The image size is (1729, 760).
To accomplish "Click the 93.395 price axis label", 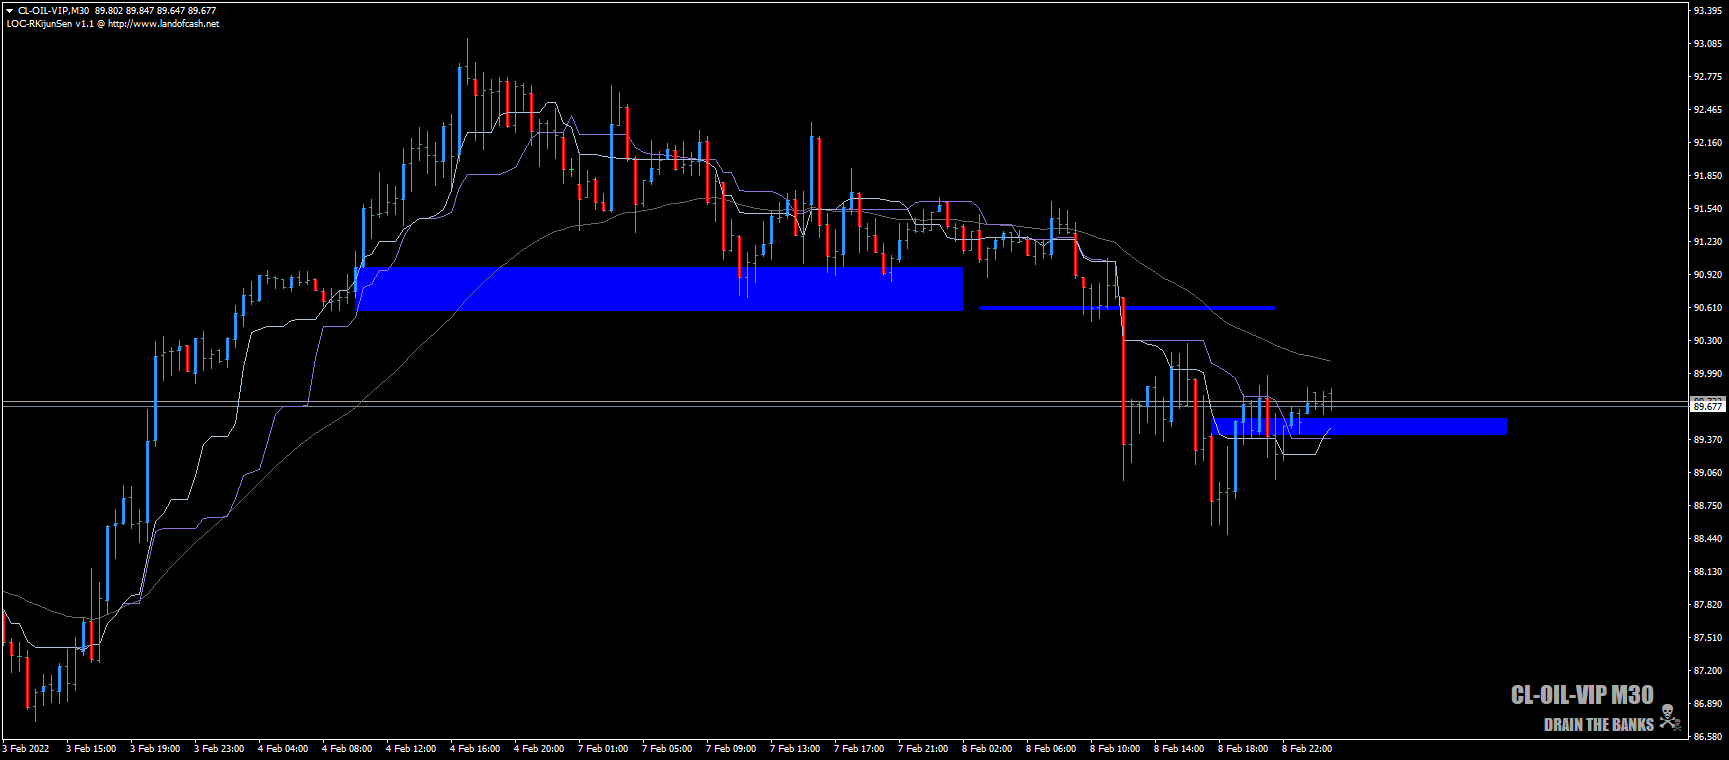I will point(1707,11).
